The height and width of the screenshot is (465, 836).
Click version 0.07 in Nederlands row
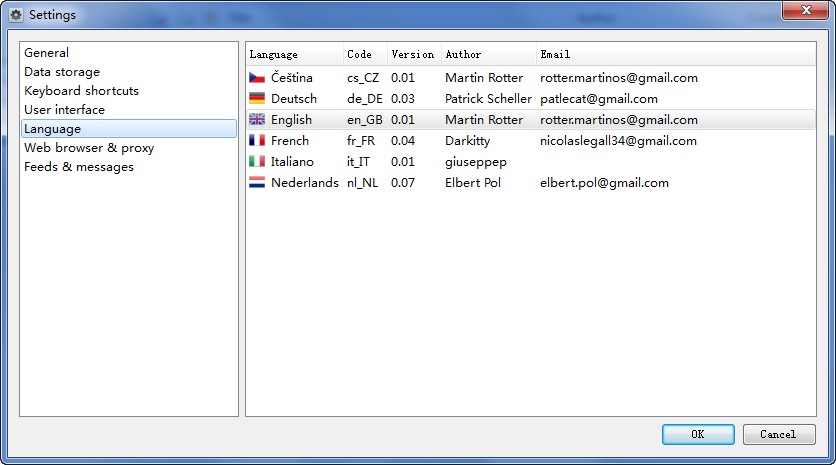click(403, 182)
